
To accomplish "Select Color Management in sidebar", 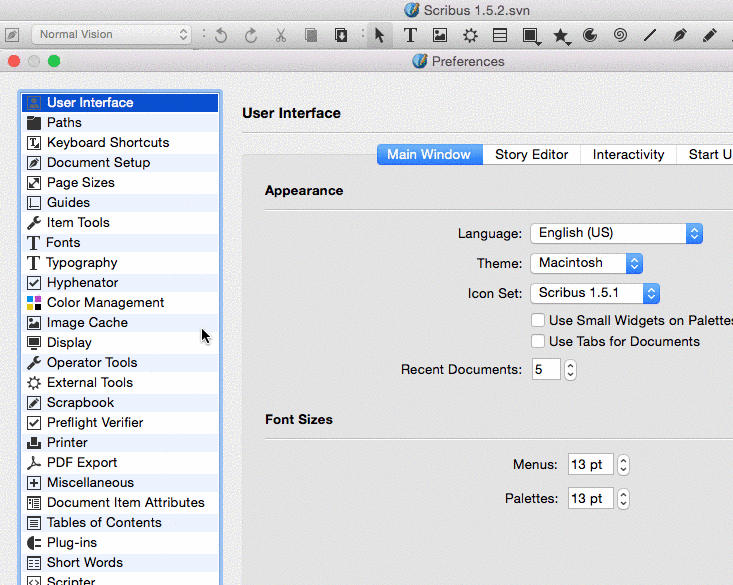I will 105,303.
